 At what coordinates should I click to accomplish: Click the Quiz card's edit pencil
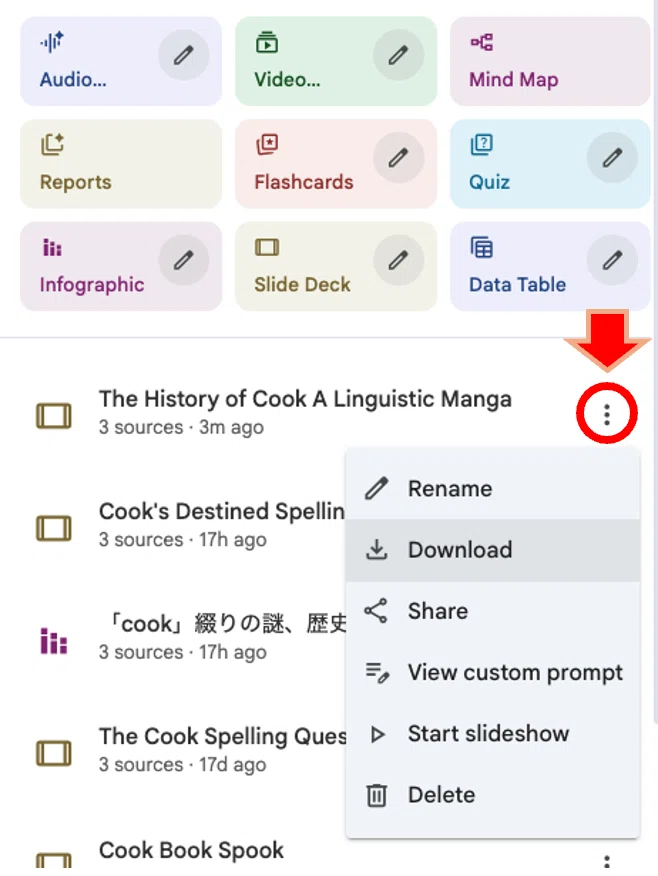pos(612,158)
